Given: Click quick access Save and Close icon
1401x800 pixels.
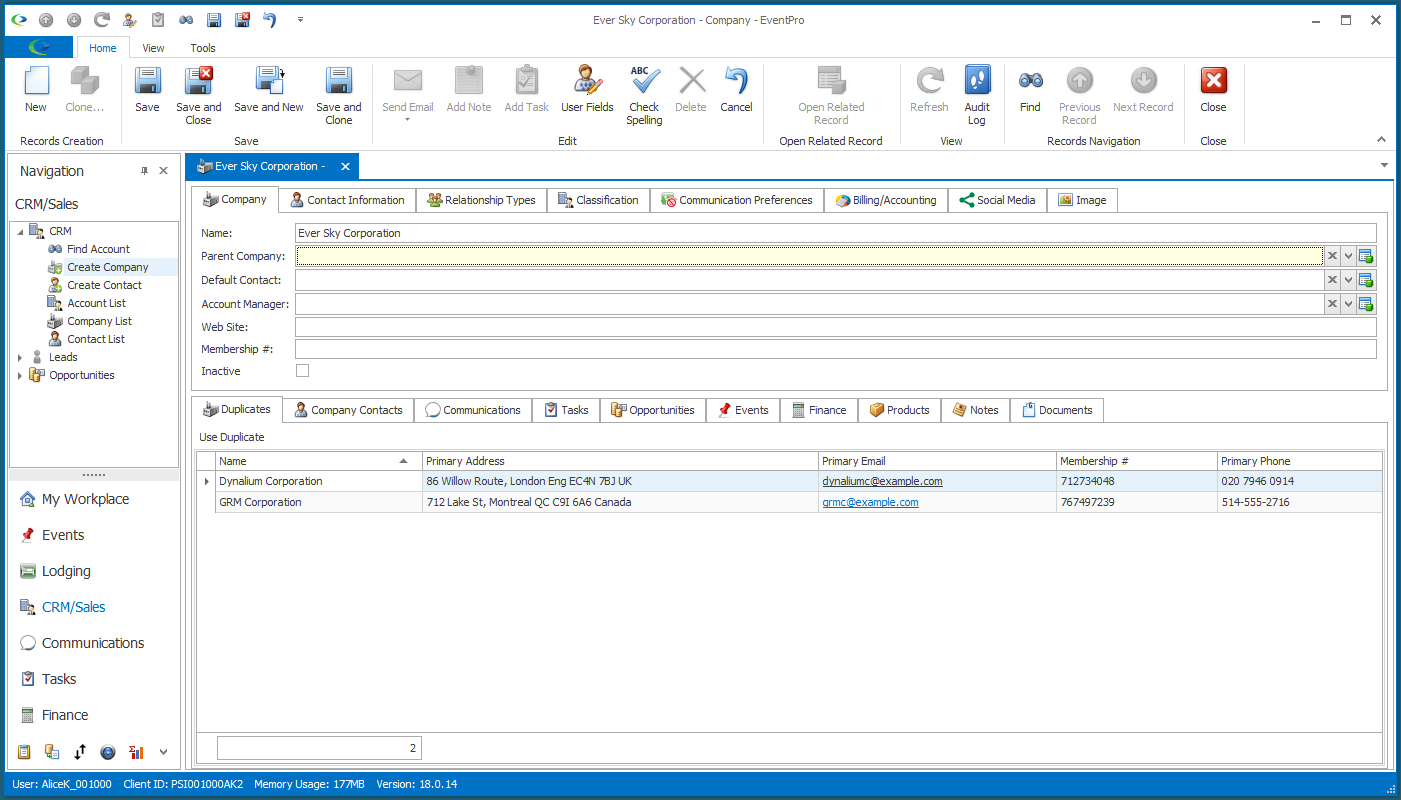Looking at the screenshot, I should (x=242, y=20).
